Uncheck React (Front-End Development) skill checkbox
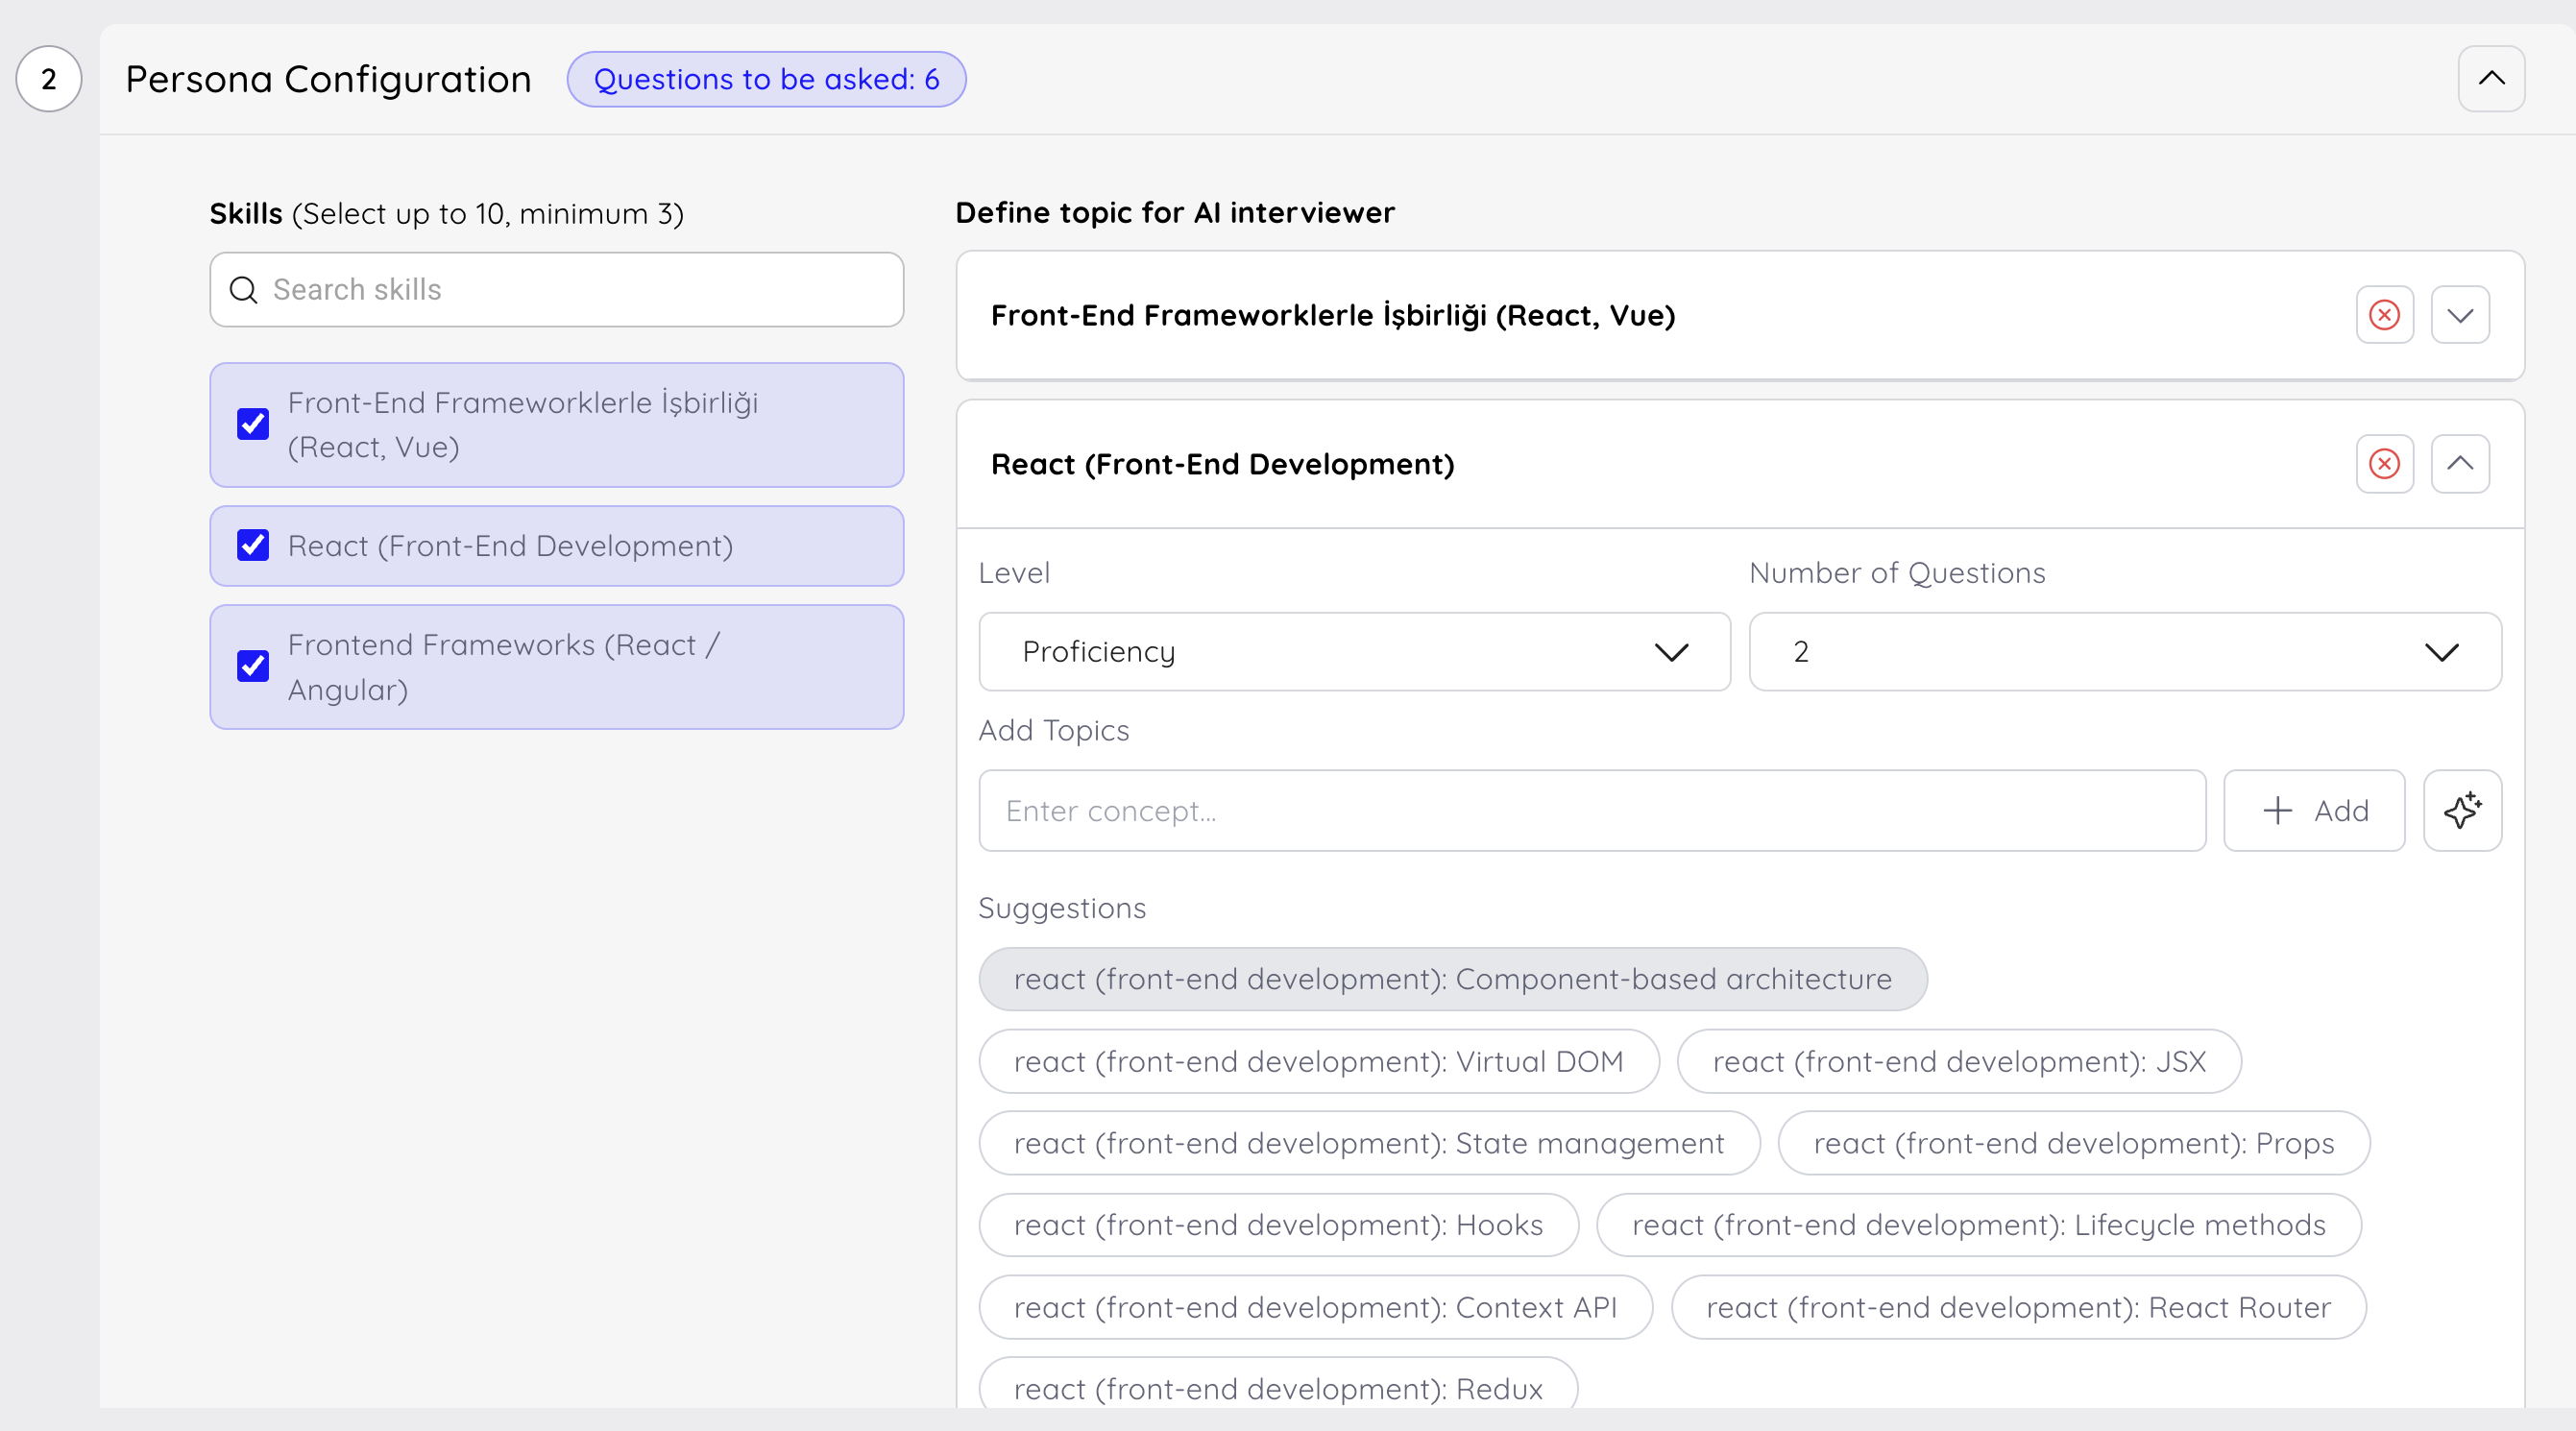 (253, 545)
